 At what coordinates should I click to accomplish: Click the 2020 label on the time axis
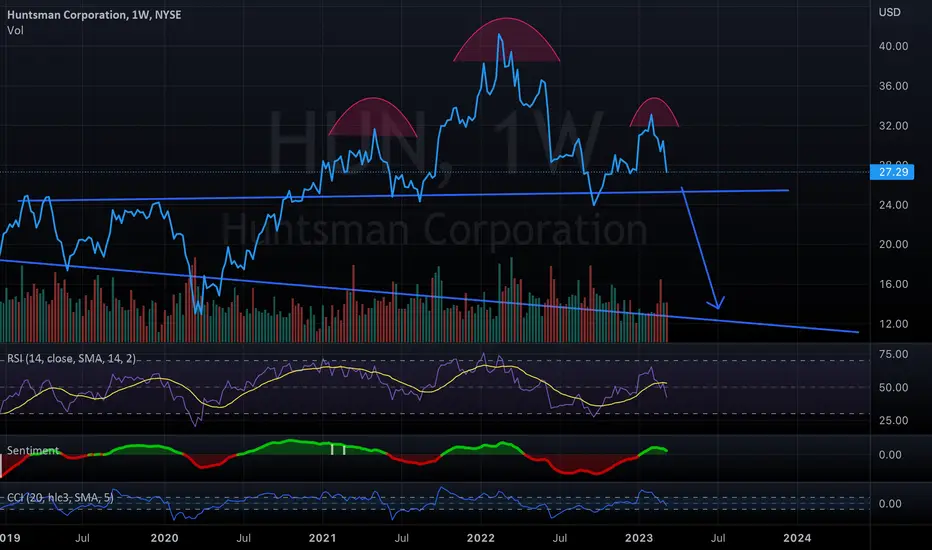click(164, 538)
